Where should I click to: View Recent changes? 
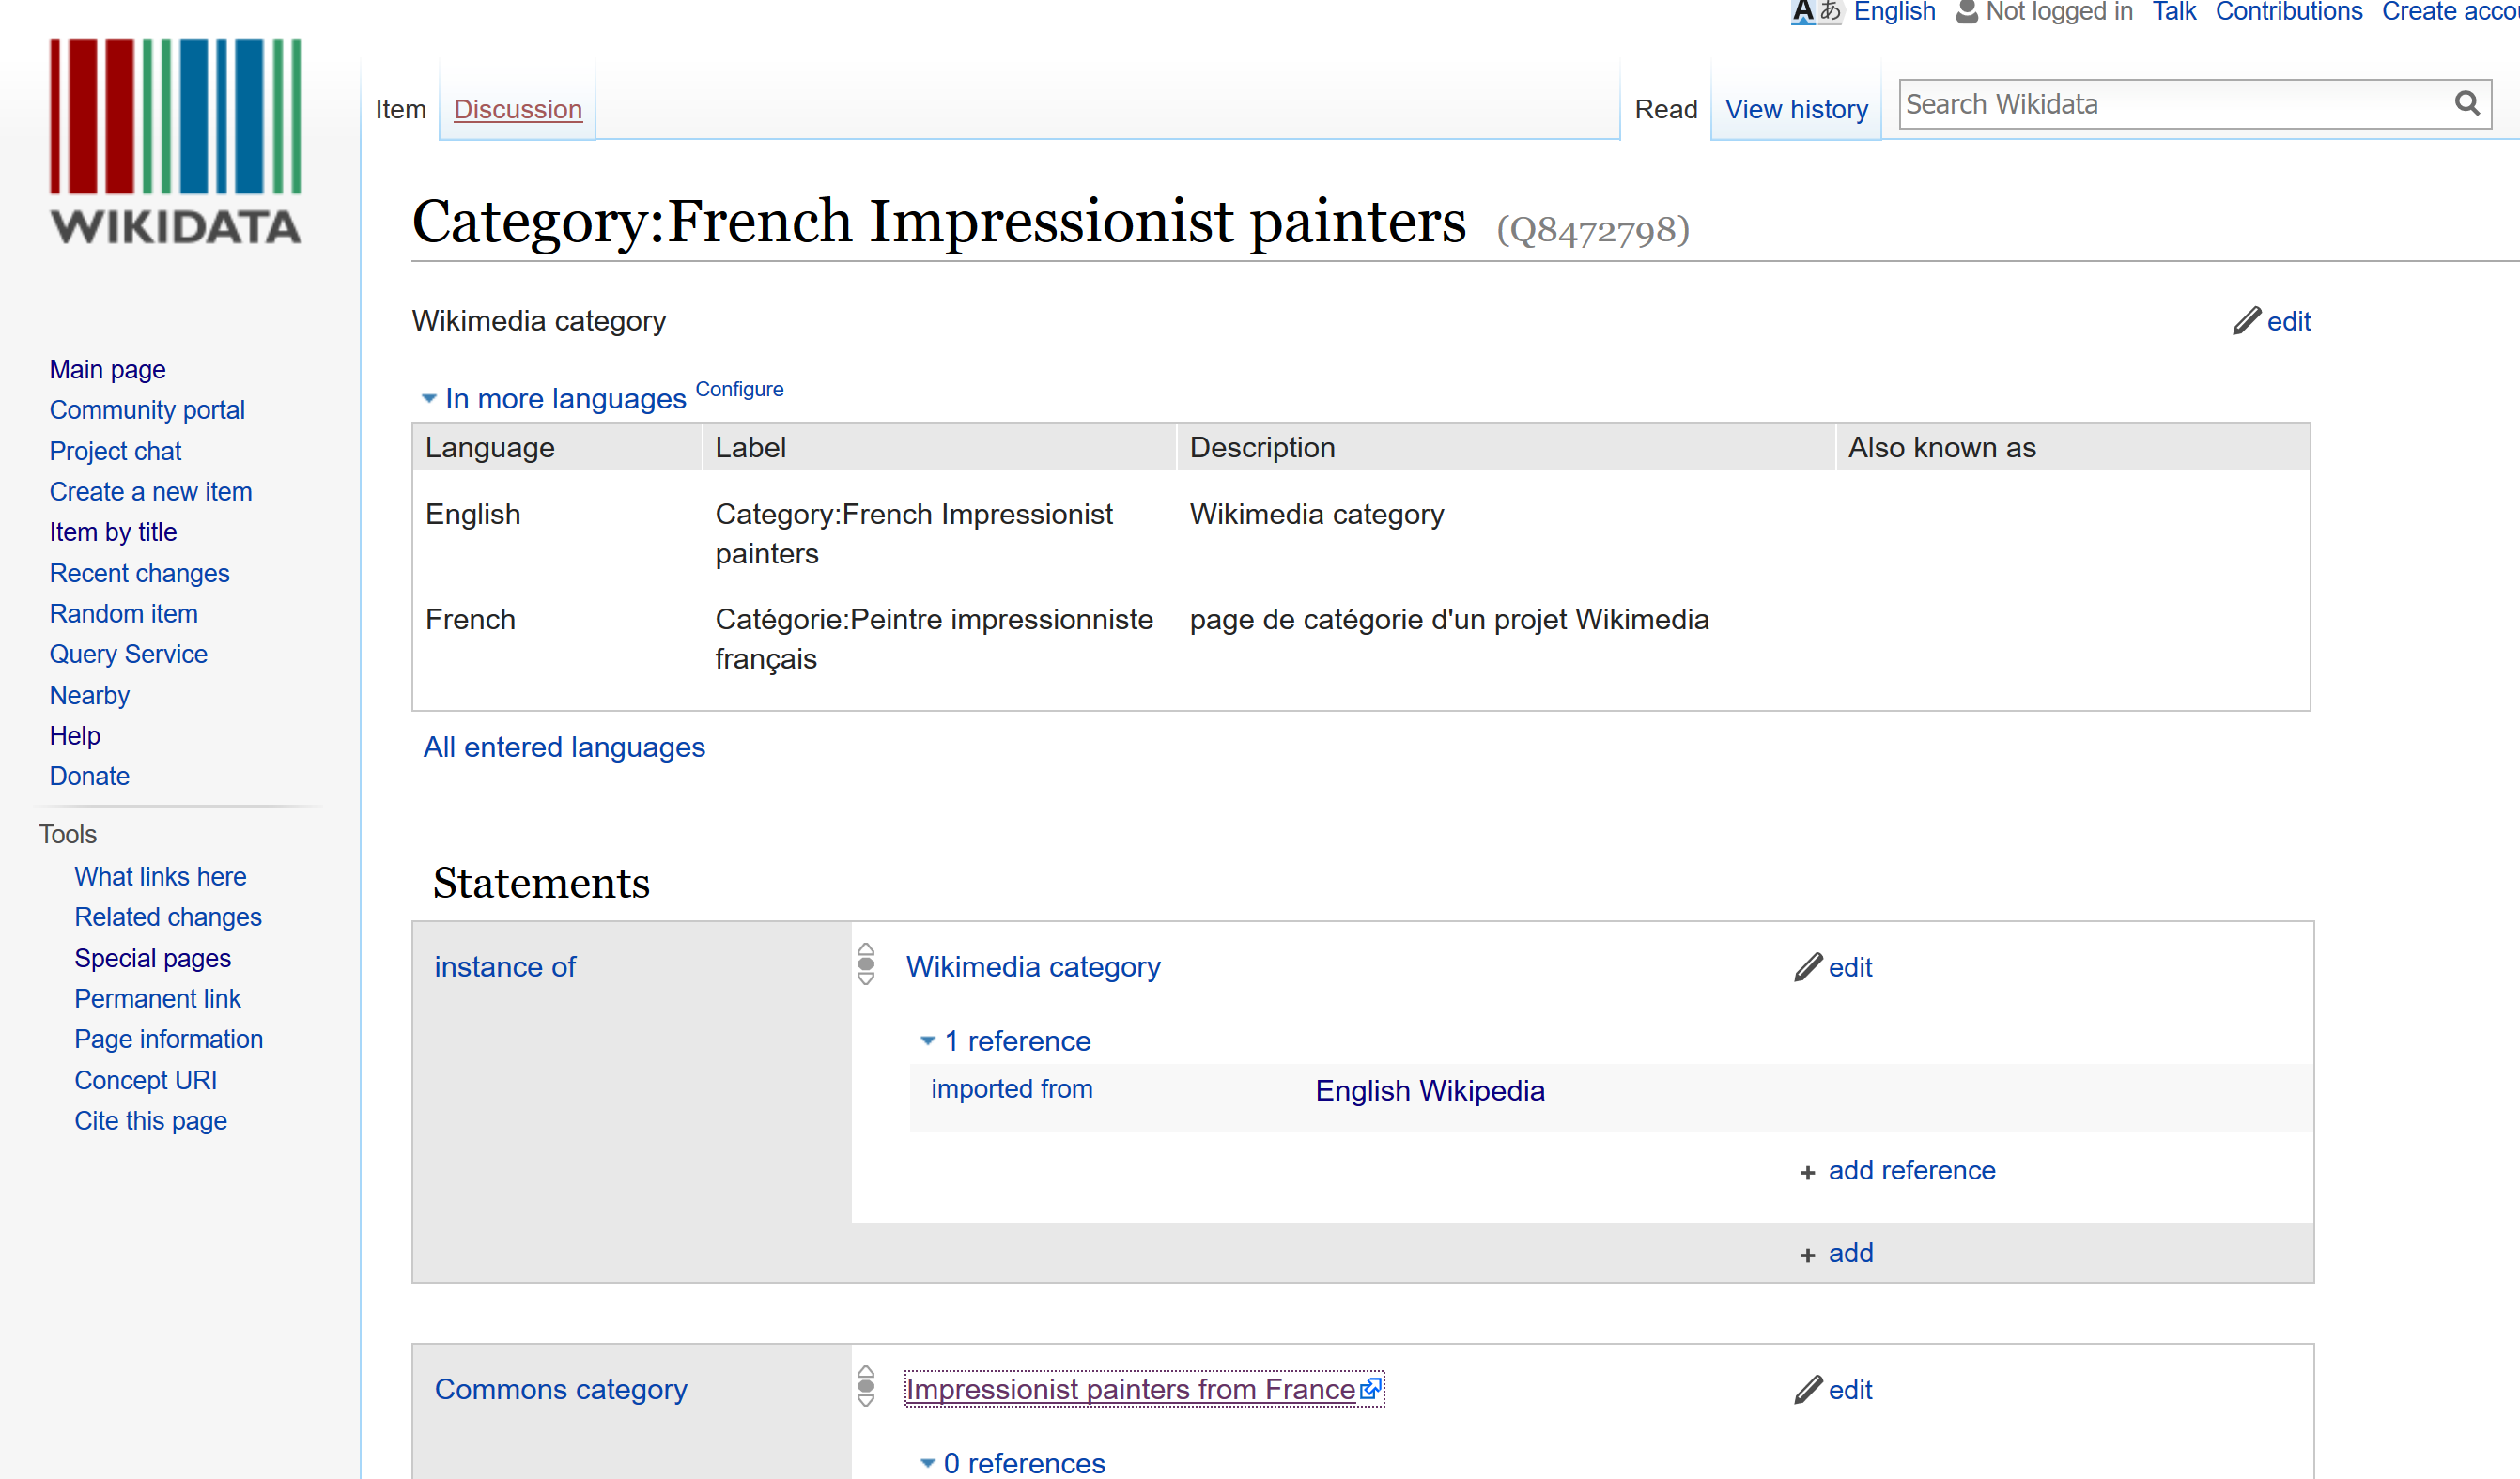(139, 573)
